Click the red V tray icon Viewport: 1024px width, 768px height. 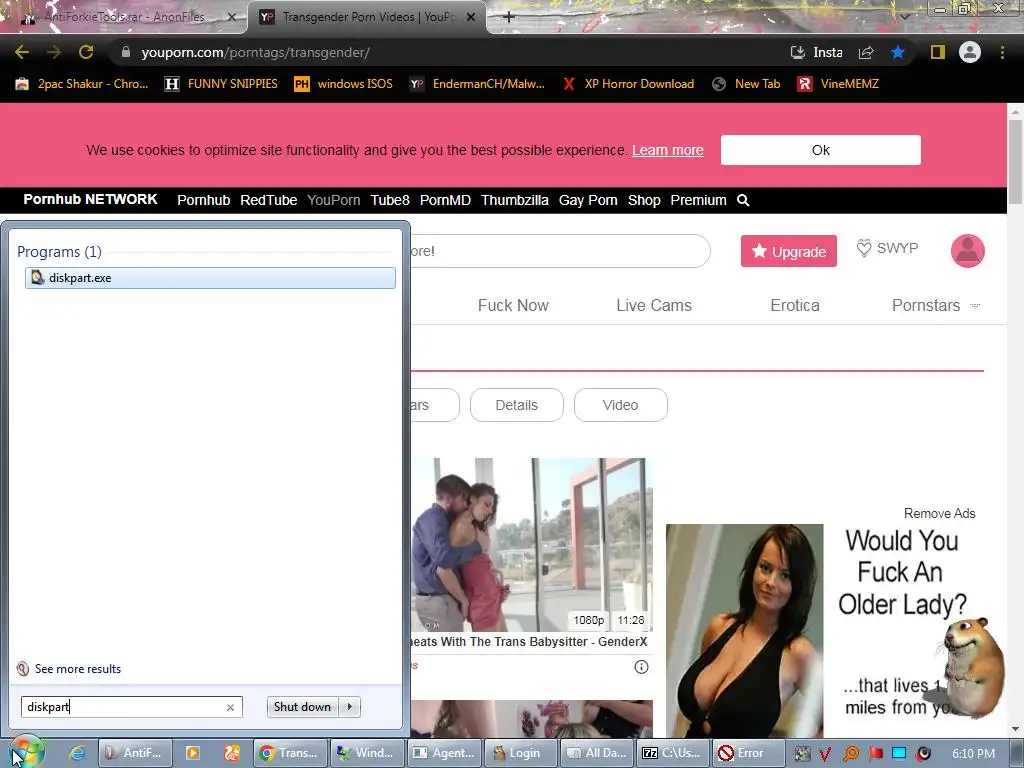825,754
